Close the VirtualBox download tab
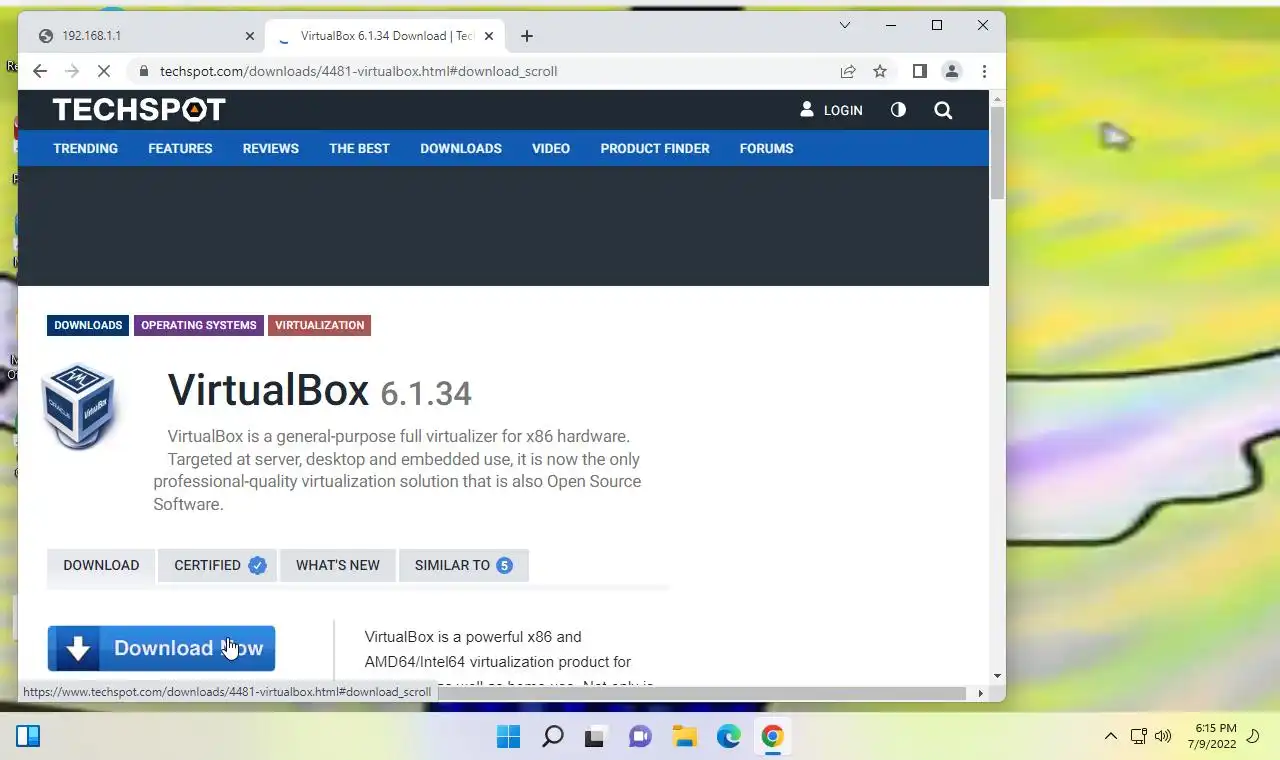 [x=489, y=36]
